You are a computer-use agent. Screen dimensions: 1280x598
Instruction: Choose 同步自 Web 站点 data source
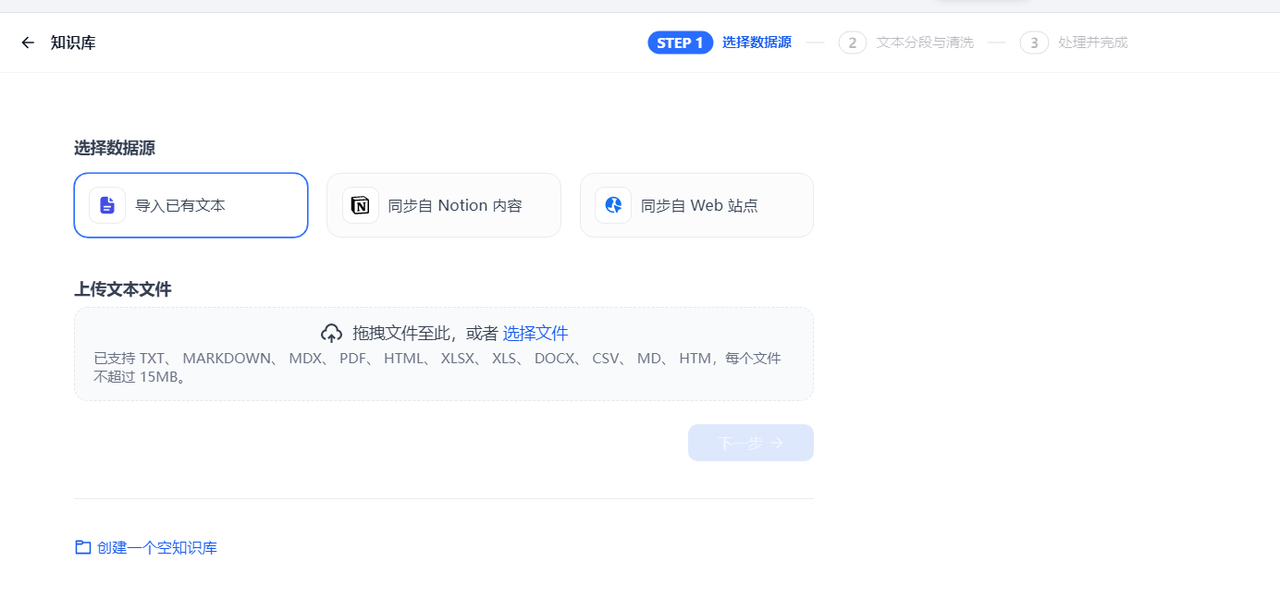click(x=697, y=205)
